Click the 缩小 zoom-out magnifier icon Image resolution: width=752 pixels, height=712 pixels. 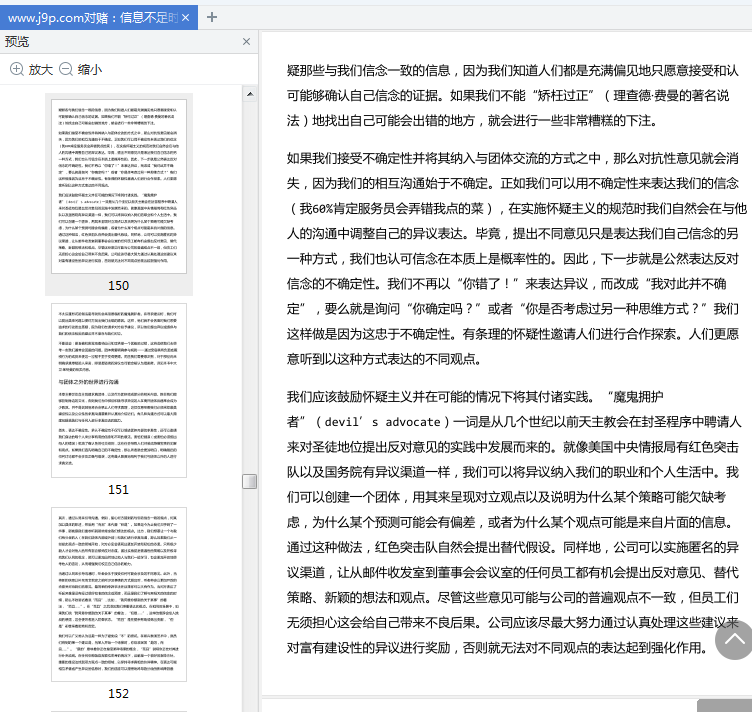pyautogui.click(x=66, y=69)
